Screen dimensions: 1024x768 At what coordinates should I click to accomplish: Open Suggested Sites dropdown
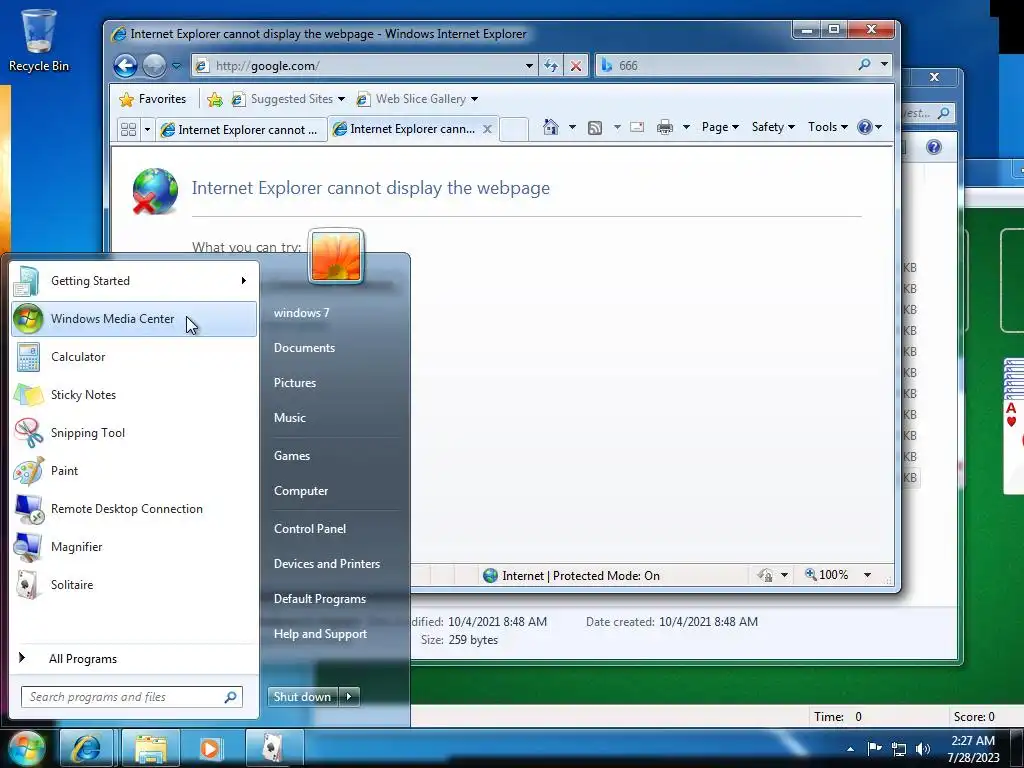[x=288, y=99]
